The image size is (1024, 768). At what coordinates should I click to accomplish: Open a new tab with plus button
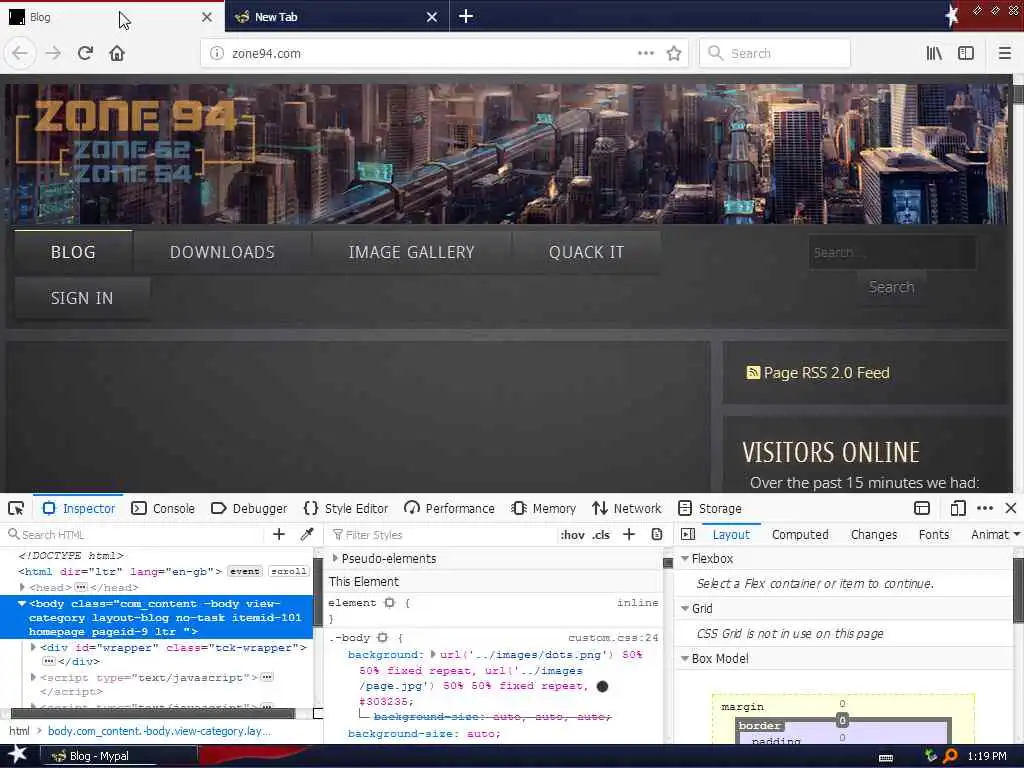466,16
